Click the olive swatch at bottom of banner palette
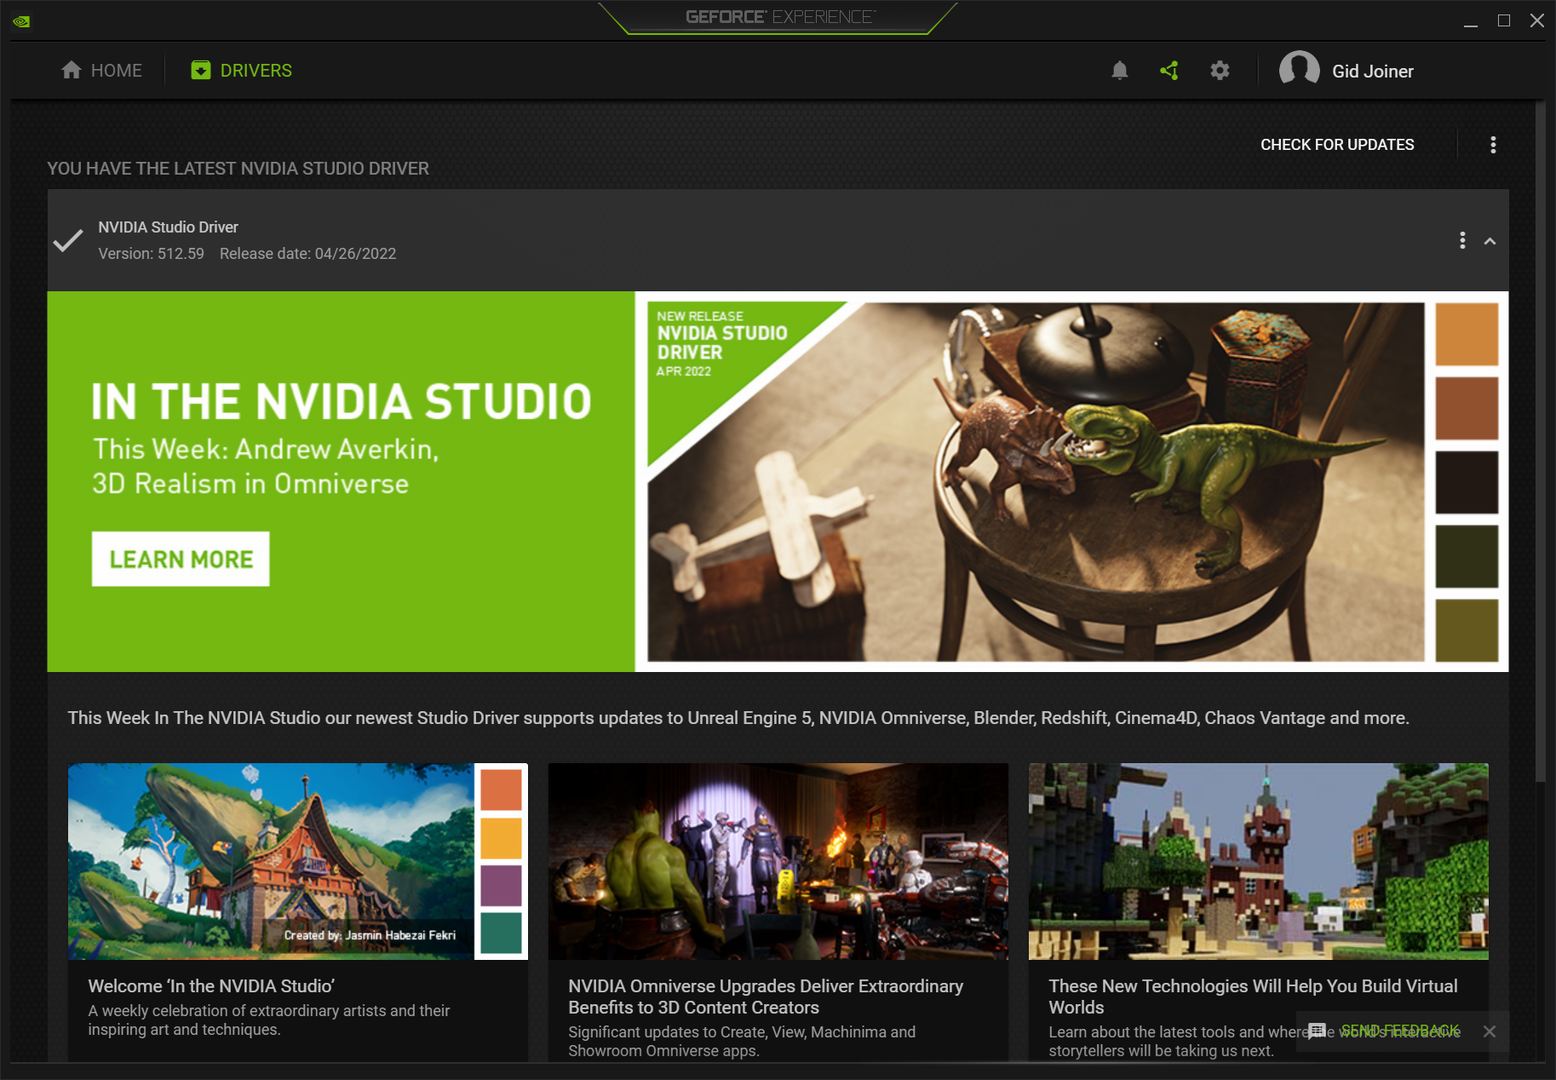The height and width of the screenshot is (1080, 1556). click(x=1467, y=630)
